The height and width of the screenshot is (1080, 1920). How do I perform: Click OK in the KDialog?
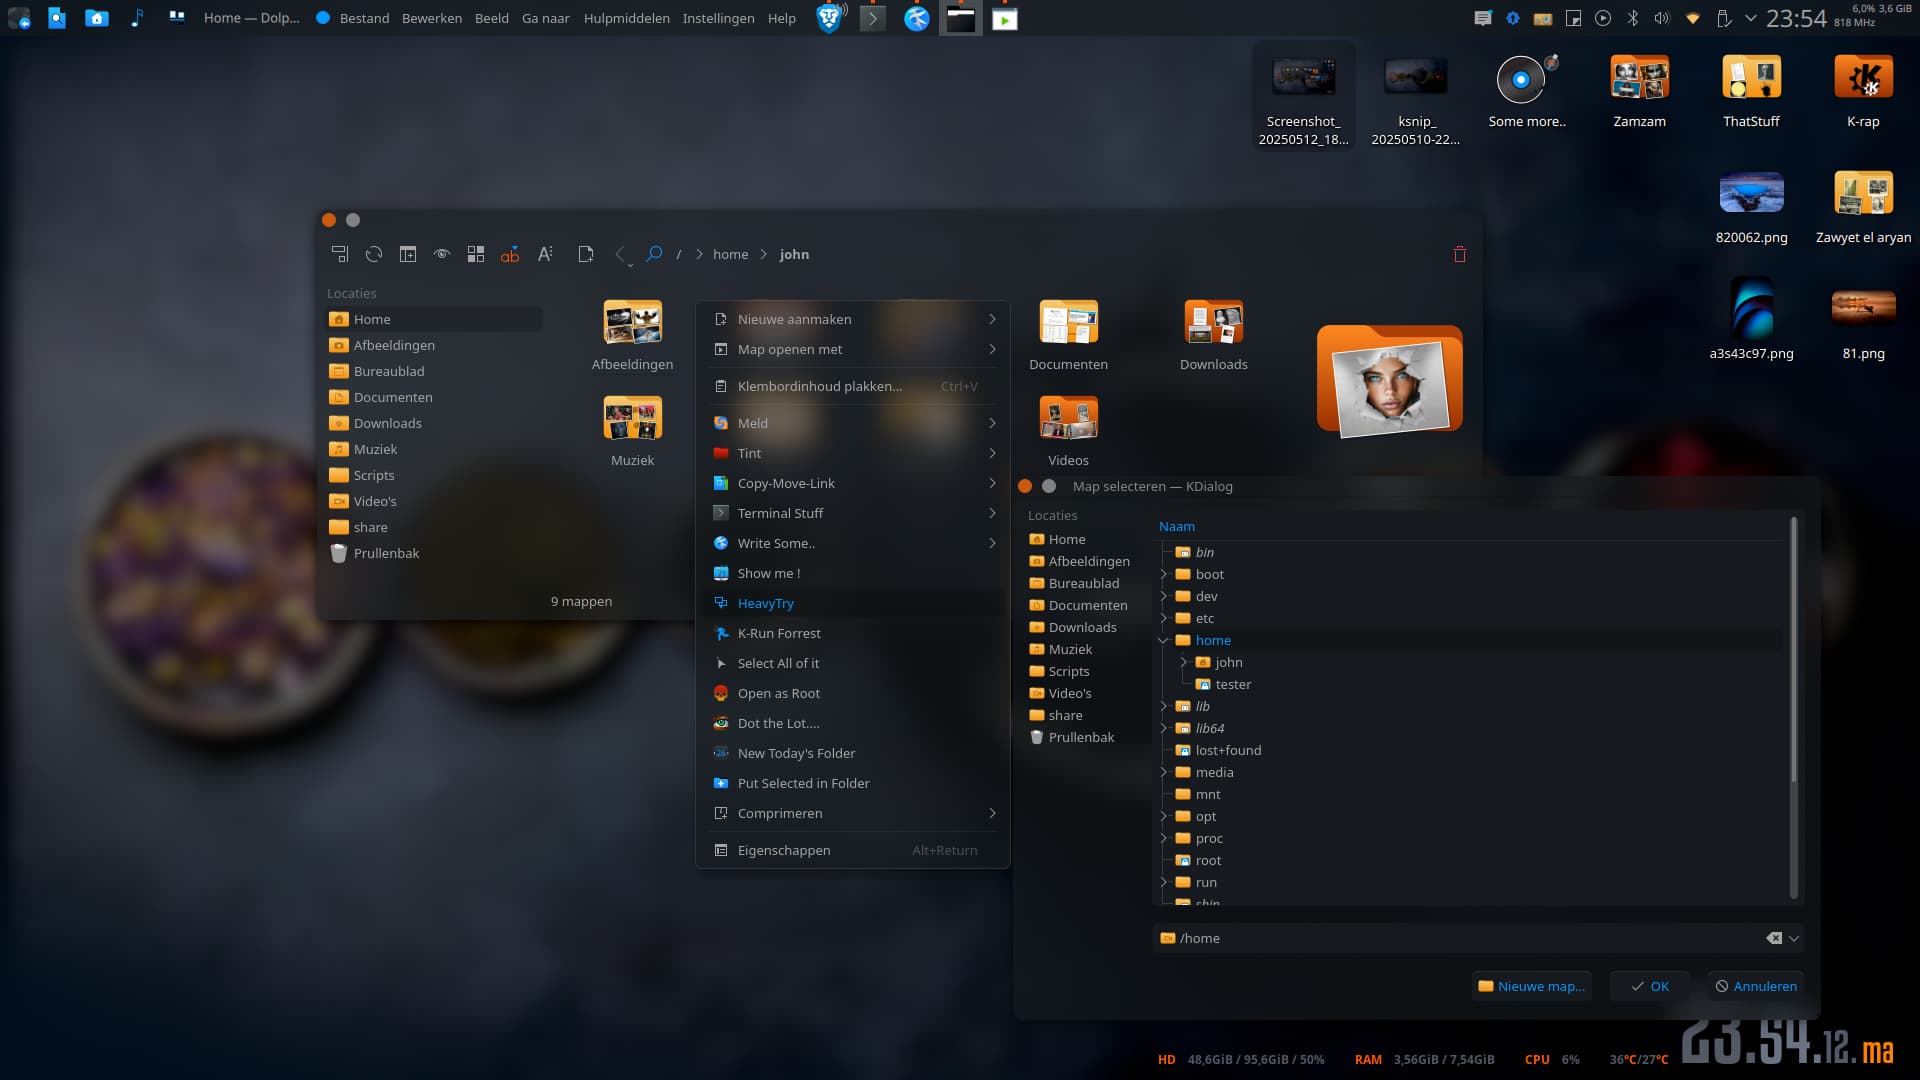coord(1649,986)
